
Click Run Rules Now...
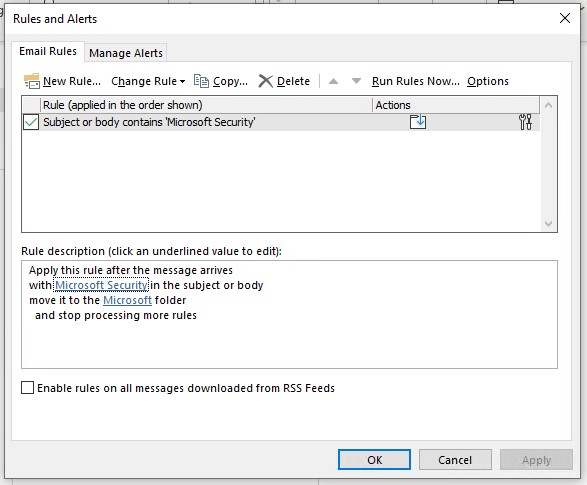416,81
